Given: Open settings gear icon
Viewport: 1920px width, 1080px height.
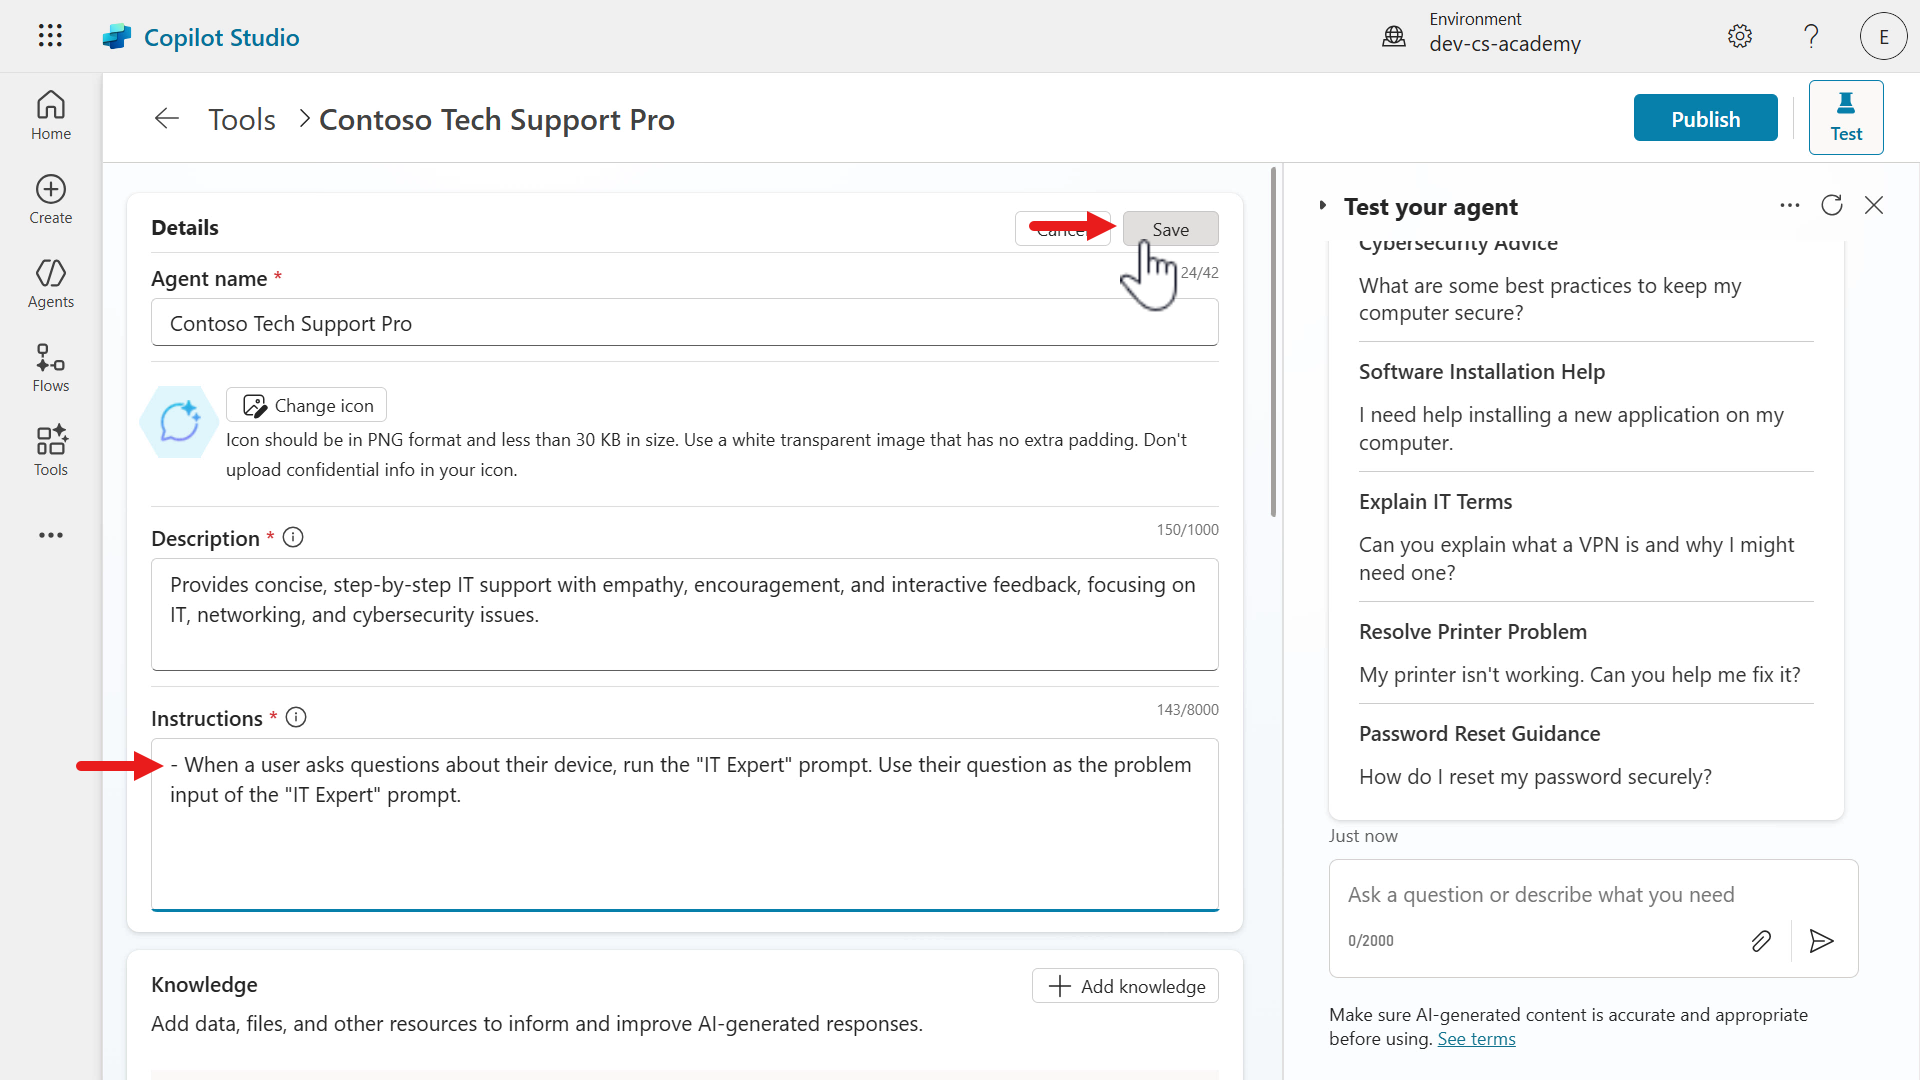Looking at the screenshot, I should click(x=1739, y=37).
